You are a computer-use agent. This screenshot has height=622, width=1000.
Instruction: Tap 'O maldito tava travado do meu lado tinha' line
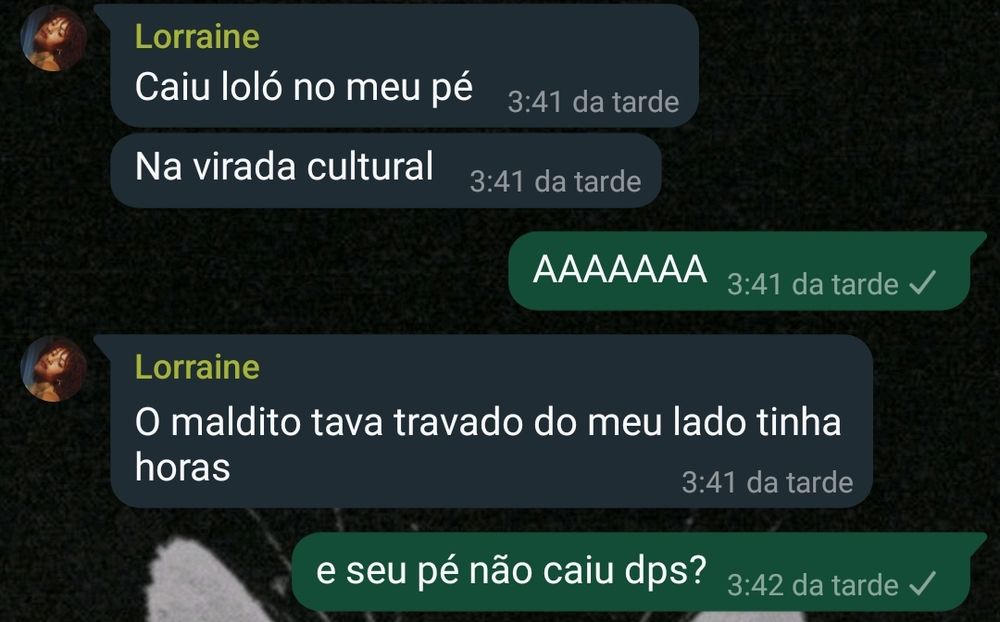[x=488, y=422]
